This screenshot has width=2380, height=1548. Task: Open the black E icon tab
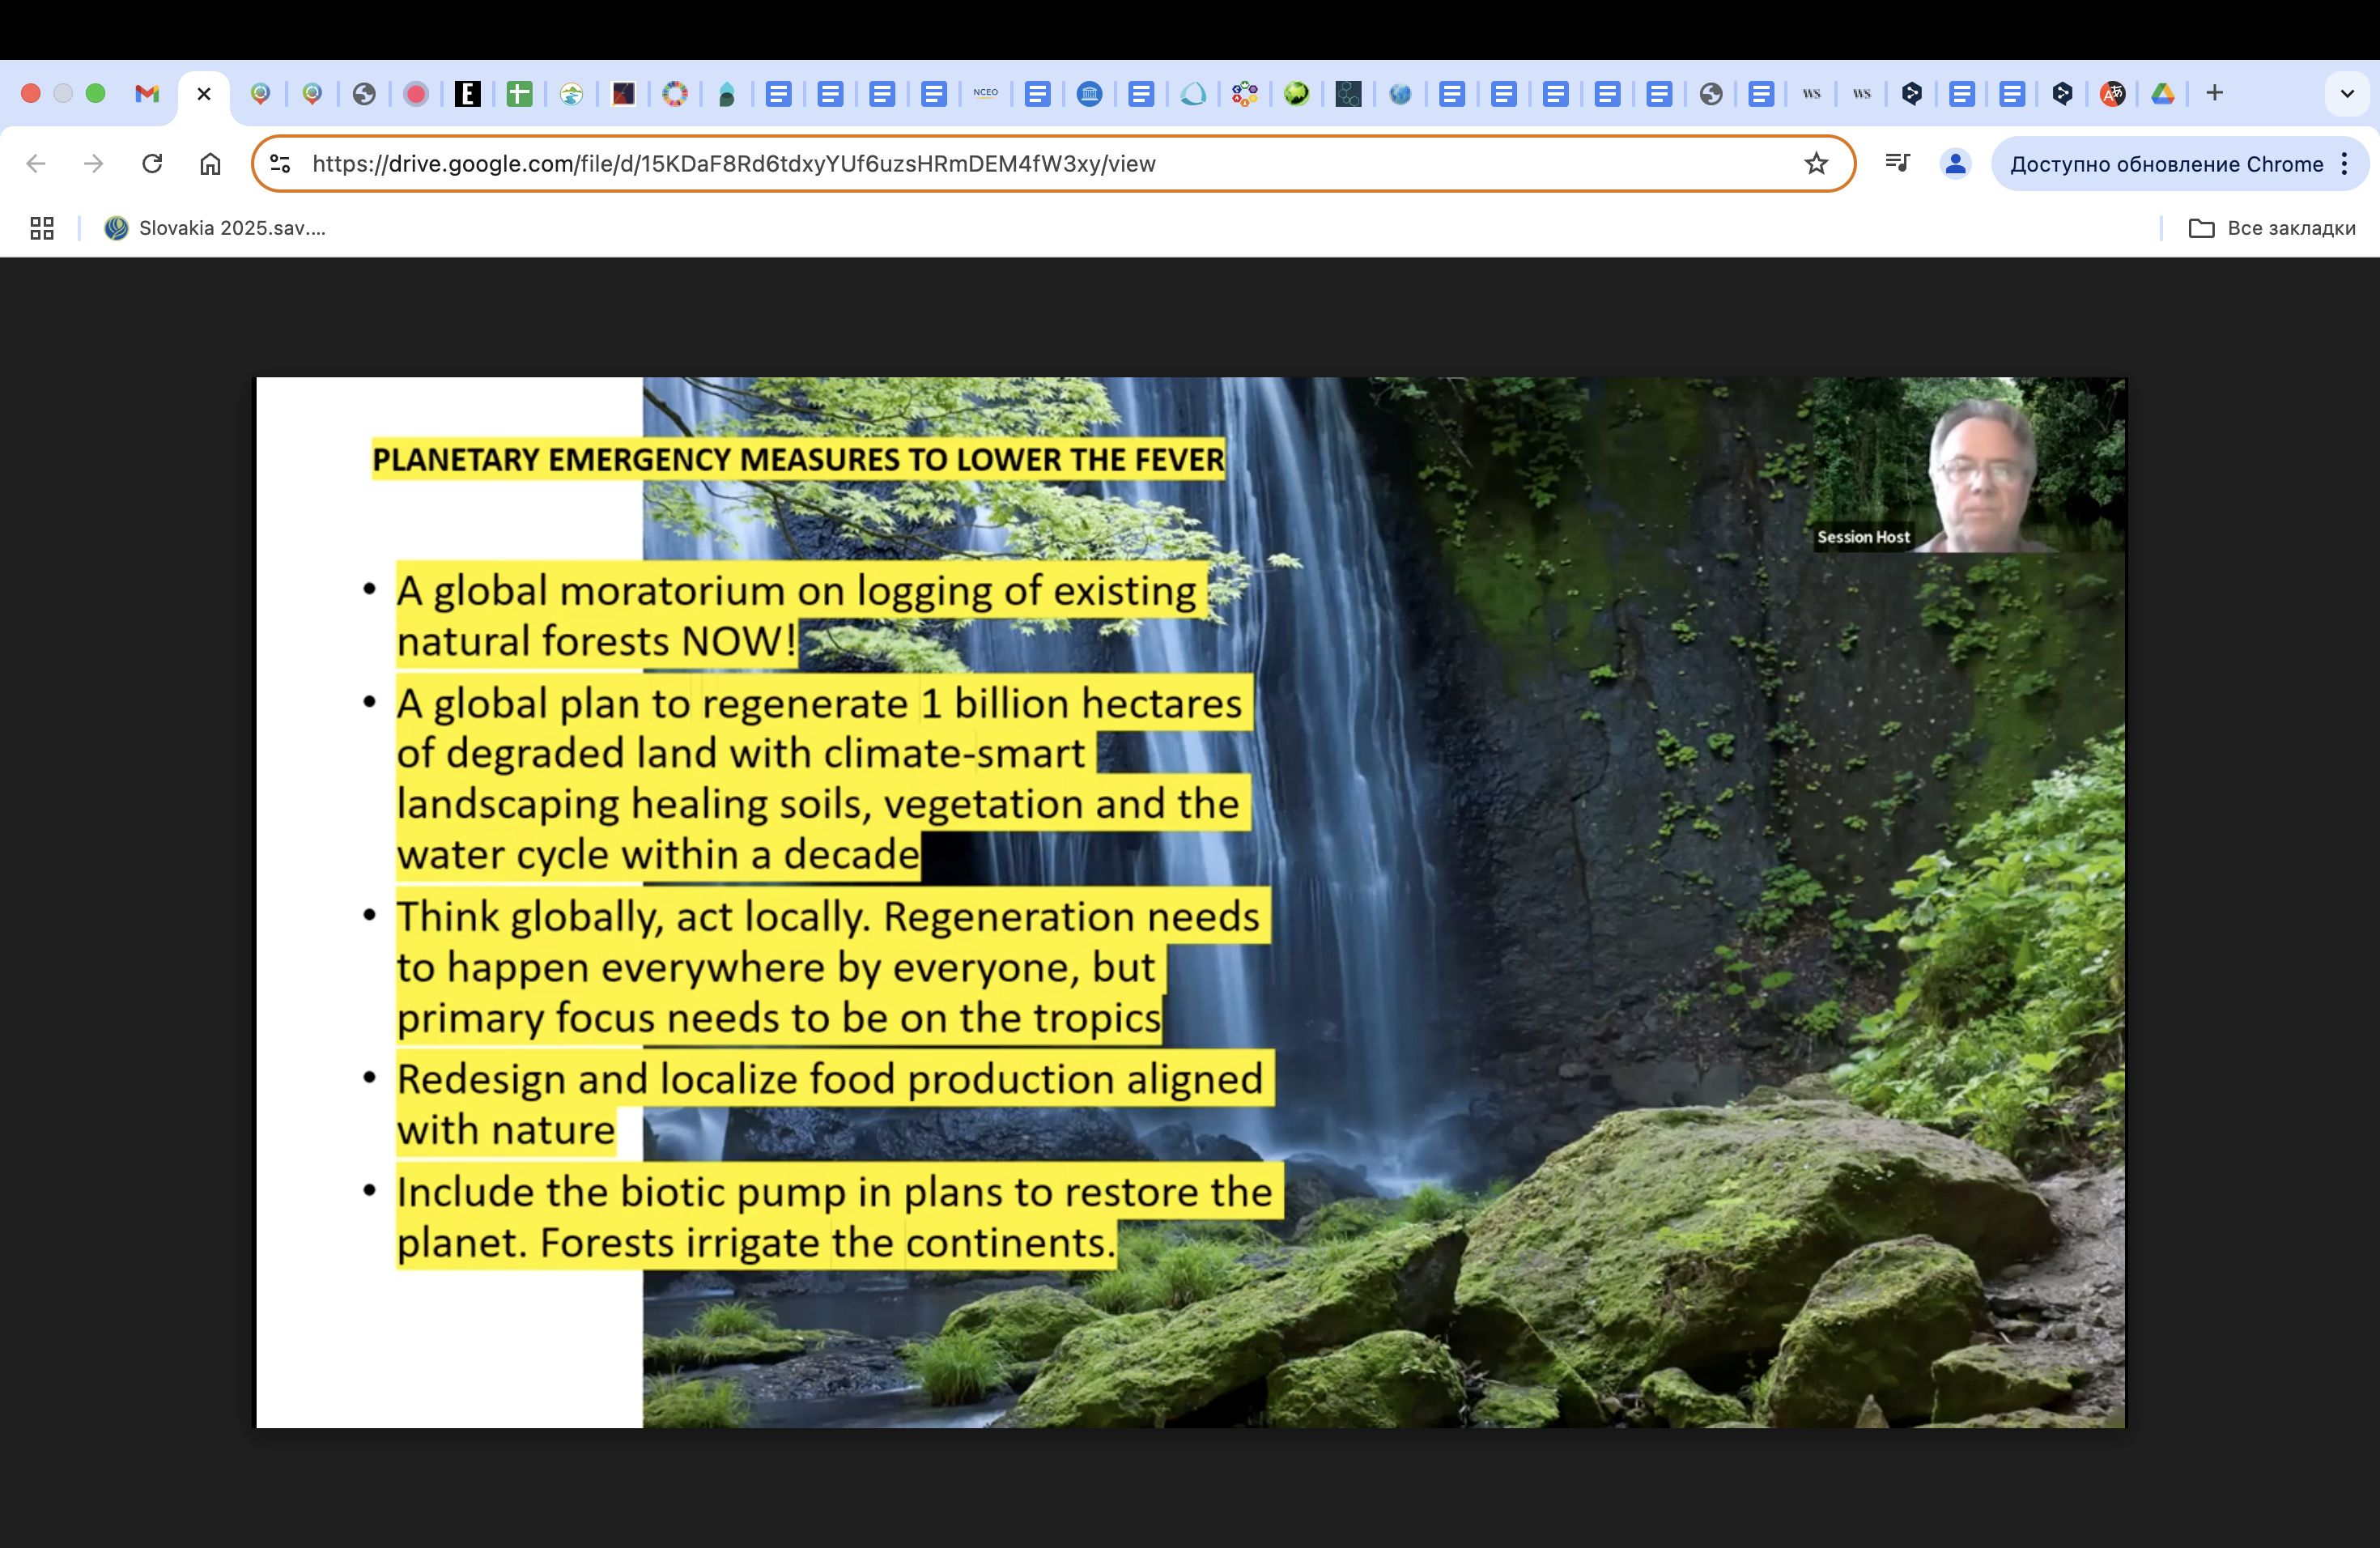coord(467,94)
